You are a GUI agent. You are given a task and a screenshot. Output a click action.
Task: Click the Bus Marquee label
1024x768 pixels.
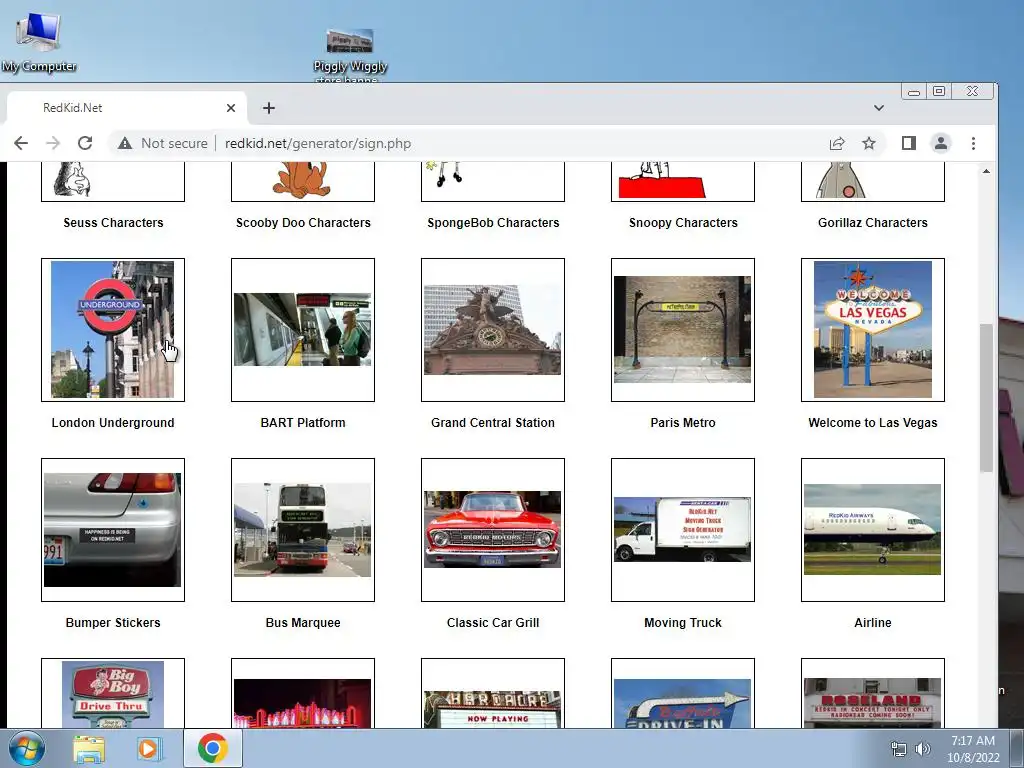click(303, 622)
